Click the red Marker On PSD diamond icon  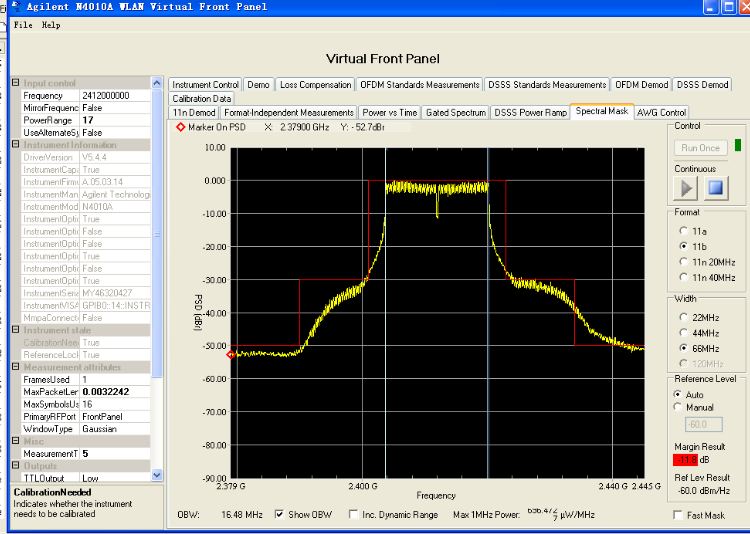click(180, 127)
